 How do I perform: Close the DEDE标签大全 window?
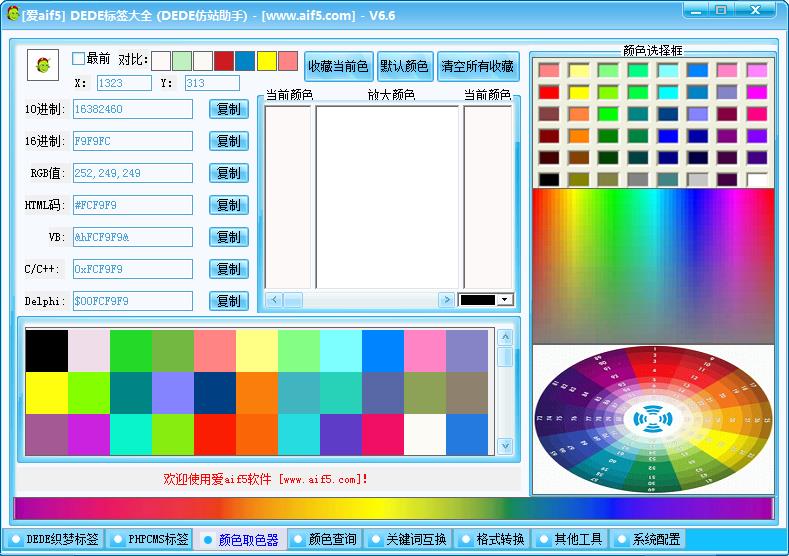(755, 11)
